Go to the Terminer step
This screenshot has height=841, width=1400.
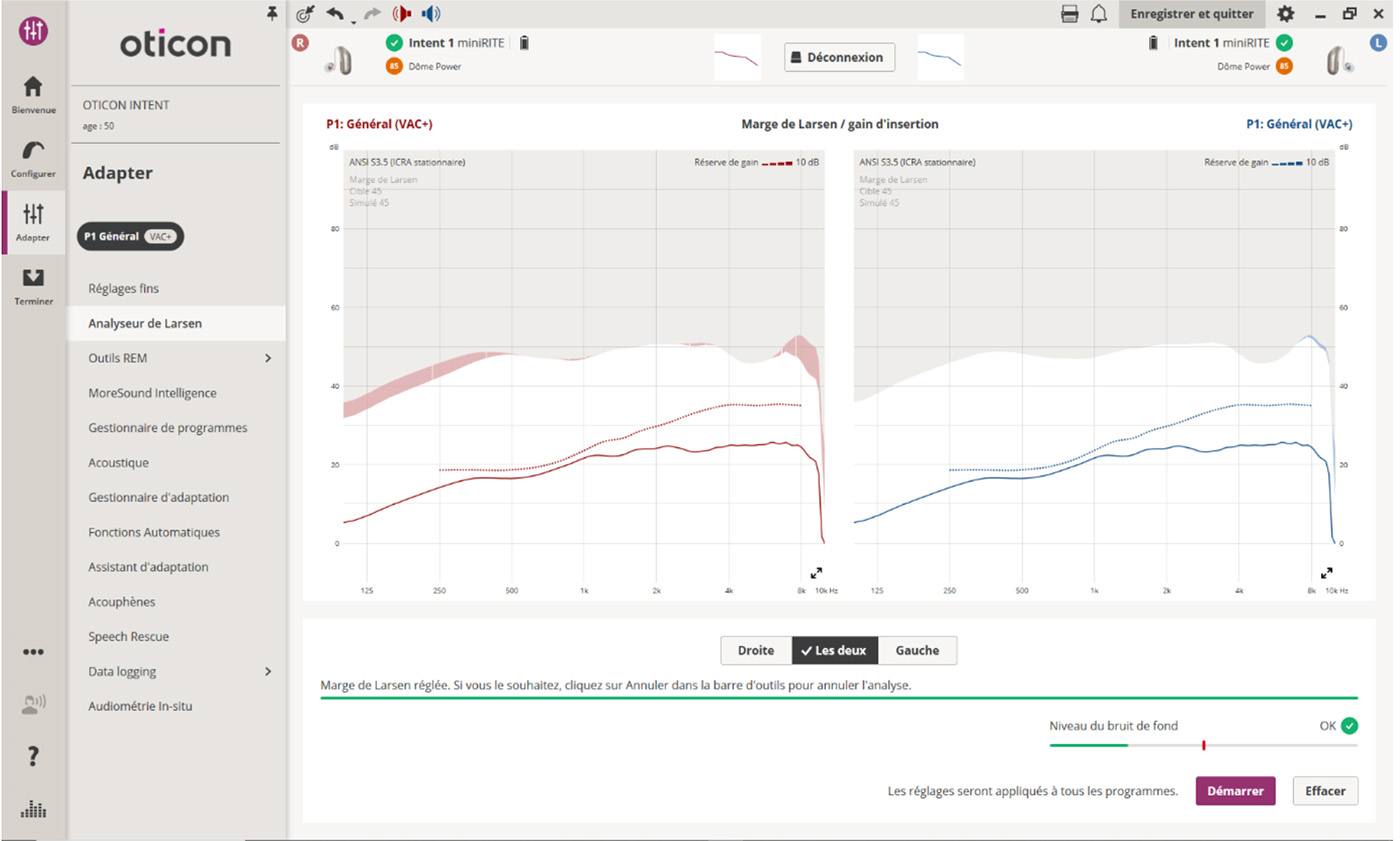[33, 286]
